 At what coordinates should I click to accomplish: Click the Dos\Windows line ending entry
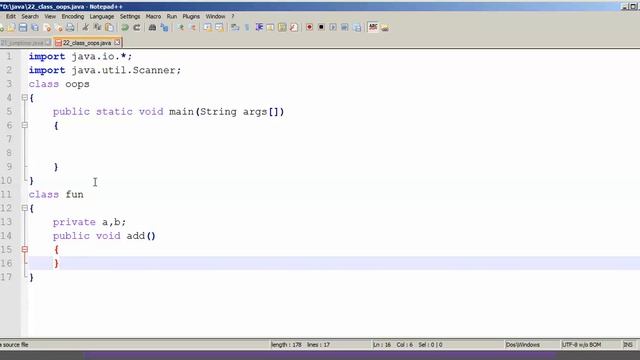tap(522, 345)
